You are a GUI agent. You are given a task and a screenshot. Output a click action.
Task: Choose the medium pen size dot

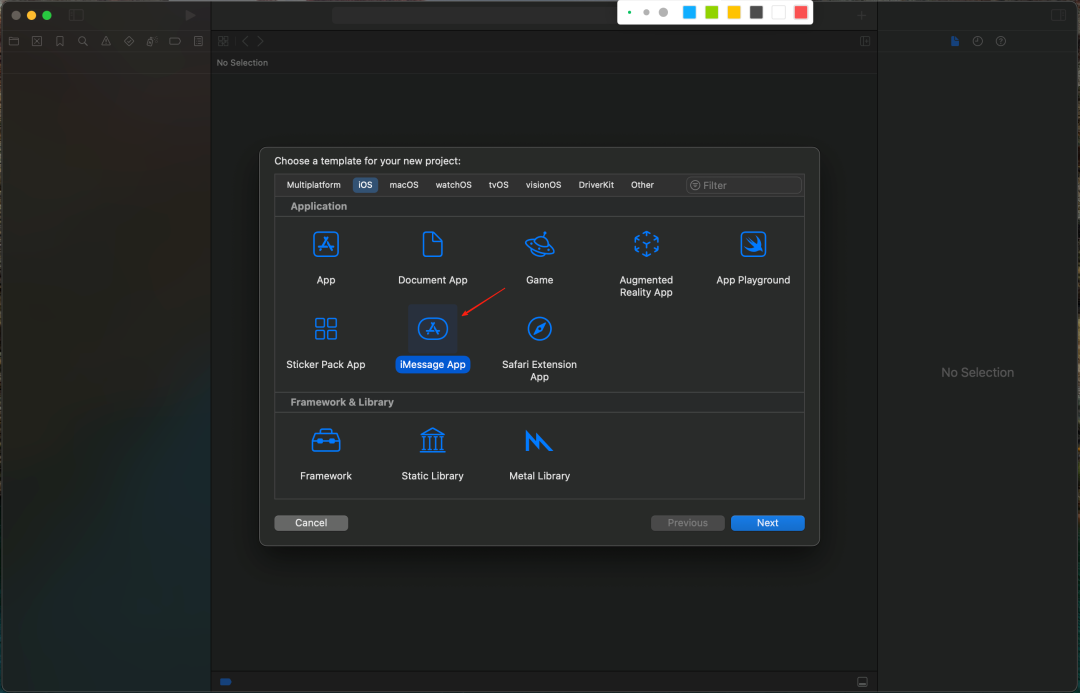coord(646,12)
